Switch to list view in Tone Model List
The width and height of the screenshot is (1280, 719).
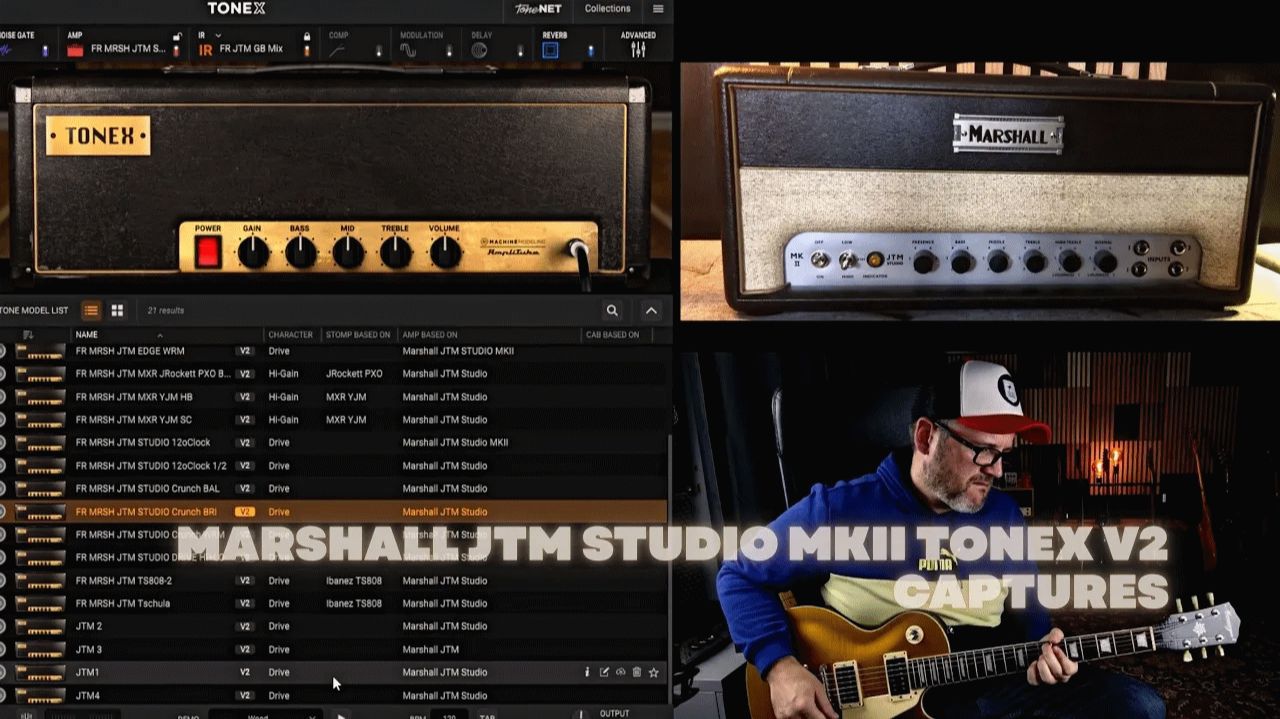tap(91, 310)
